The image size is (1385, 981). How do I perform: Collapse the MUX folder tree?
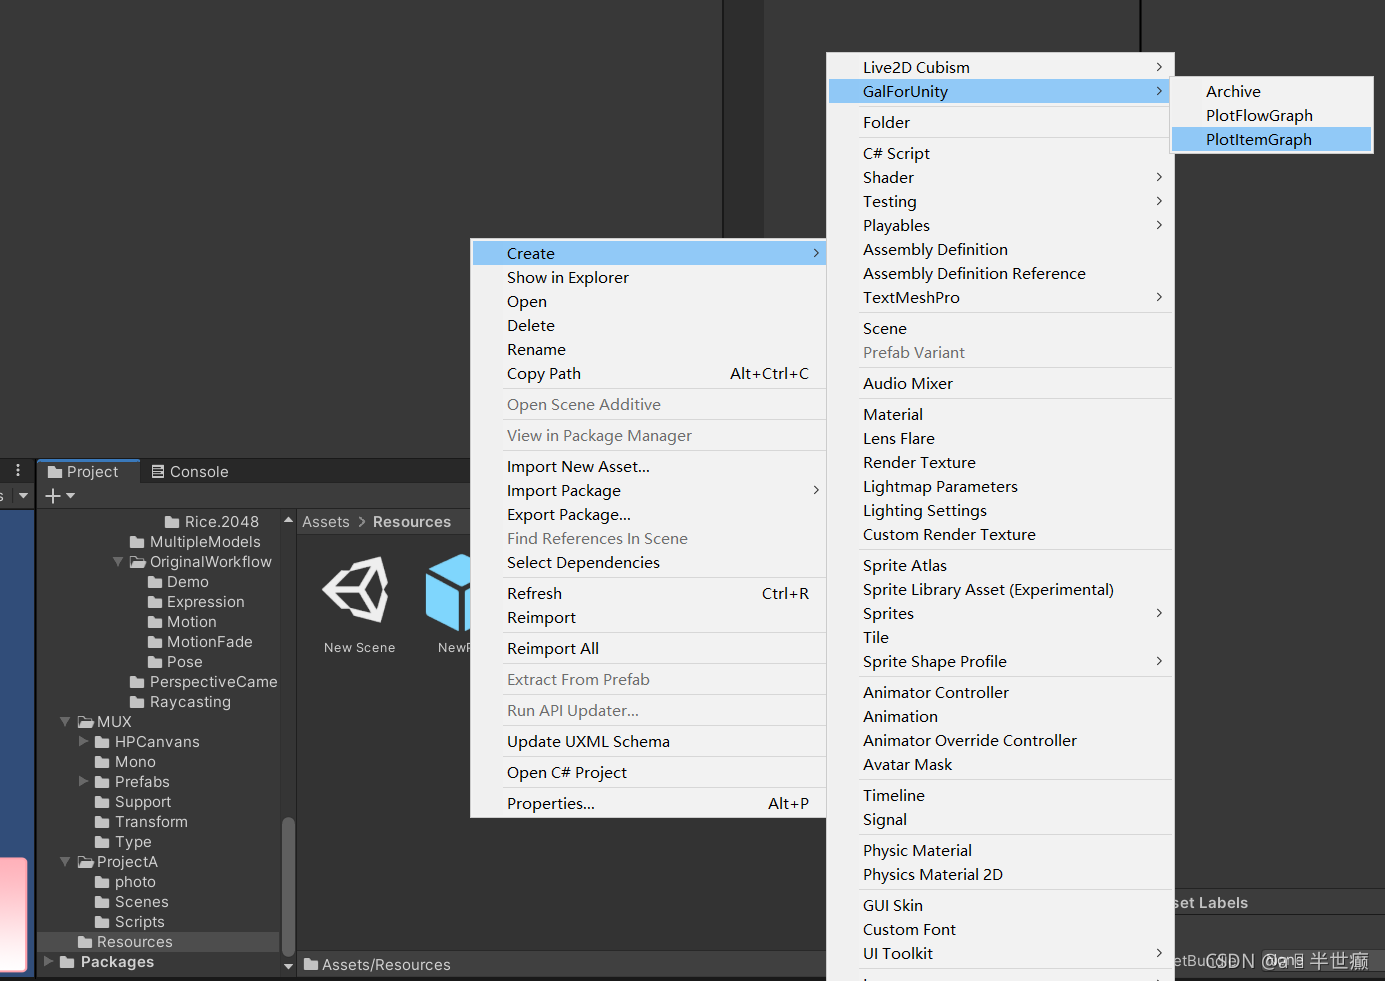pos(65,721)
